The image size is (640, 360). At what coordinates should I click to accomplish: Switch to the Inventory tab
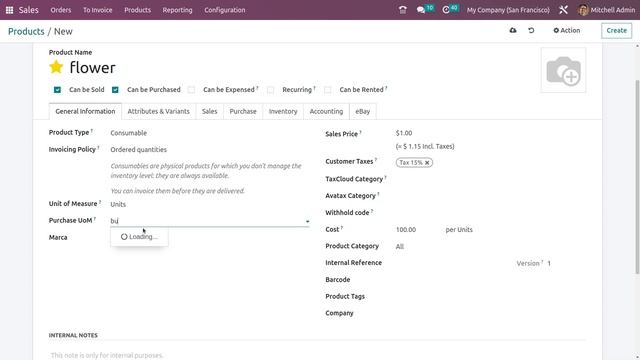[x=283, y=111]
